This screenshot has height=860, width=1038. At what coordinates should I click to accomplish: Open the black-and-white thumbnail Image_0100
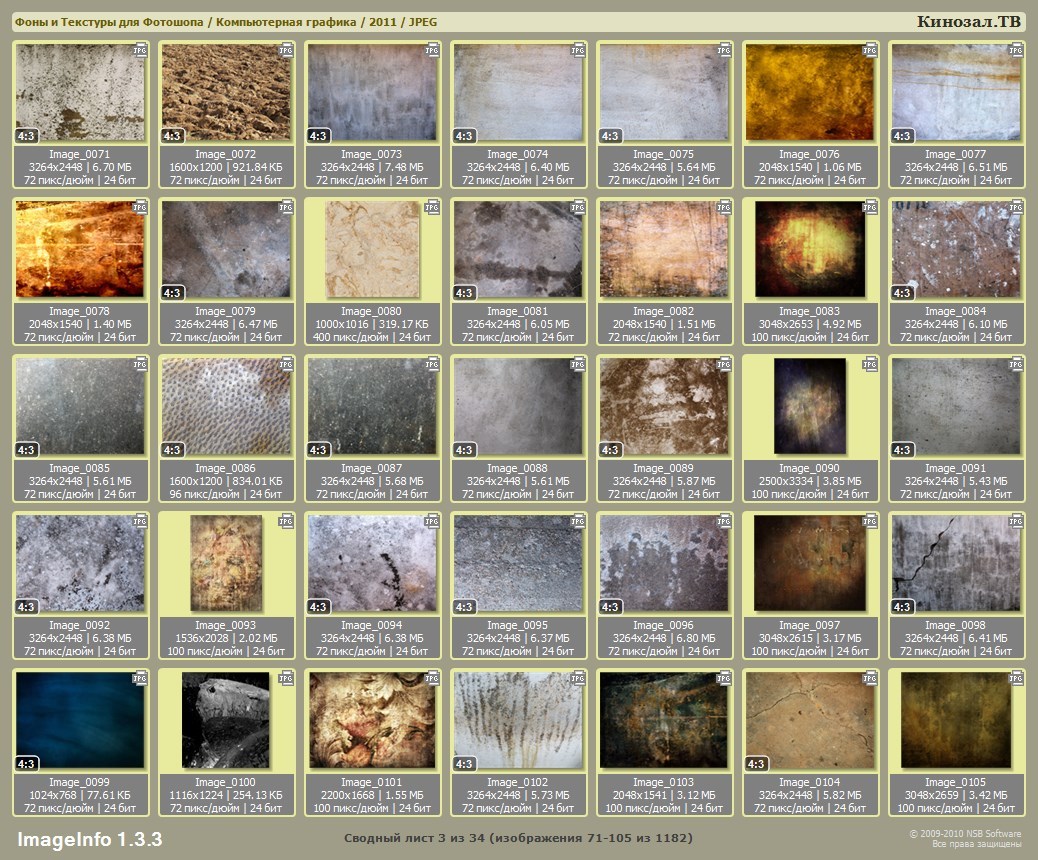click(225, 719)
